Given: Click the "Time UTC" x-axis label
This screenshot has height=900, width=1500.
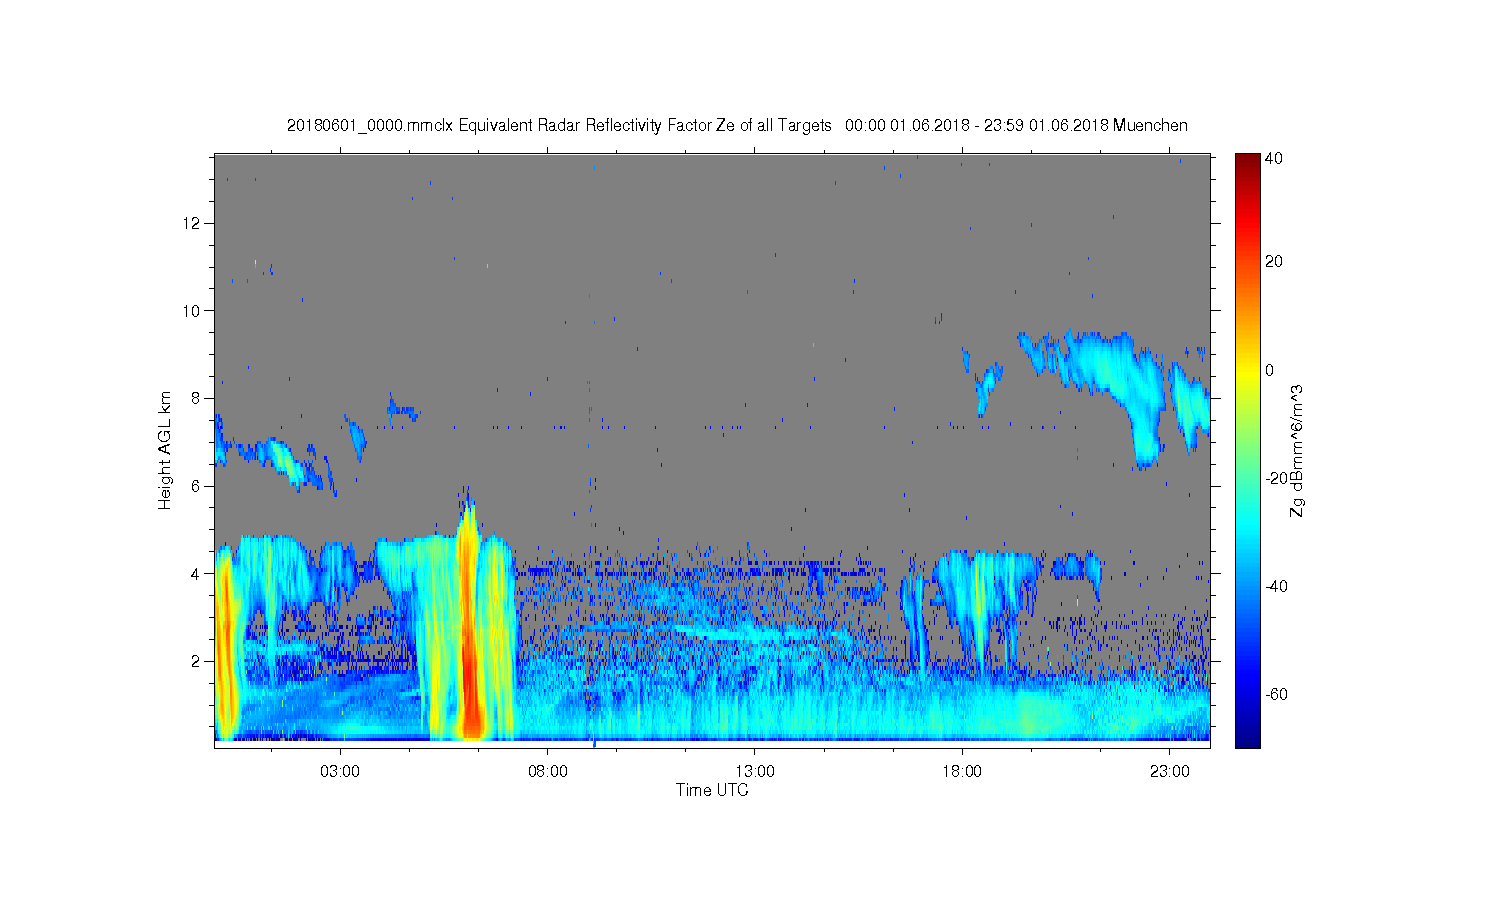Looking at the screenshot, I should pyautogui.click(x=712, y=790).
